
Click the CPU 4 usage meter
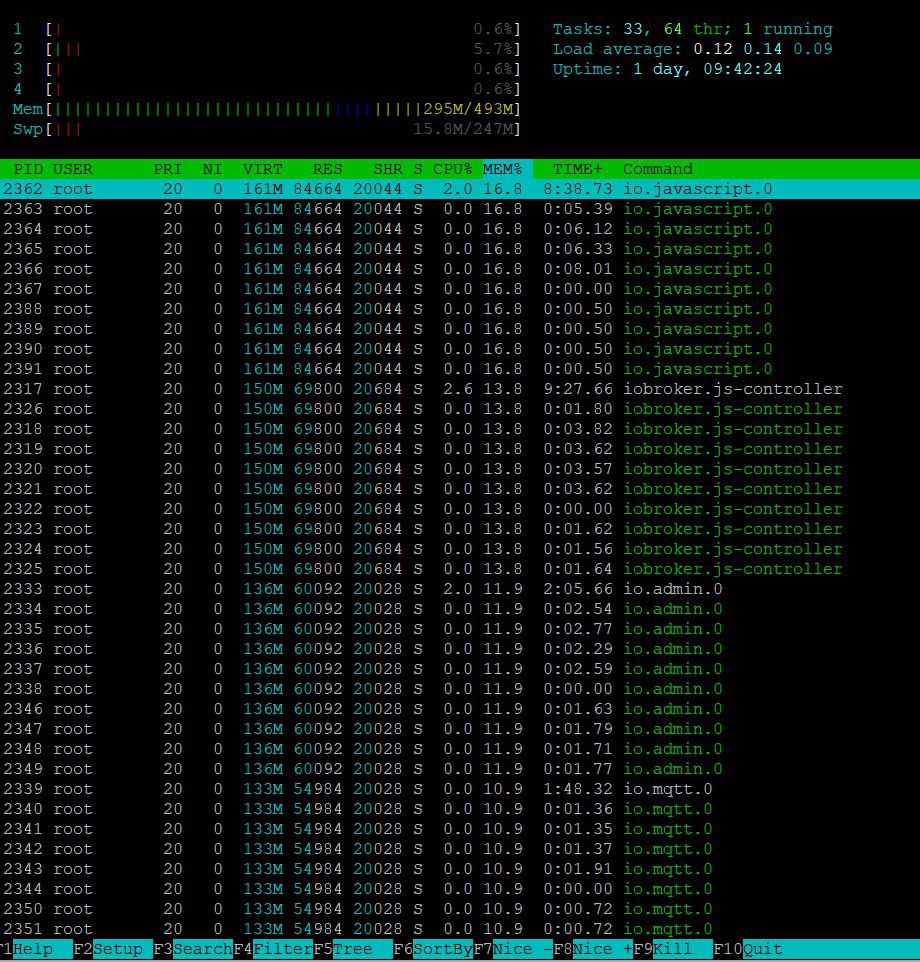click(x=266, y=90)
